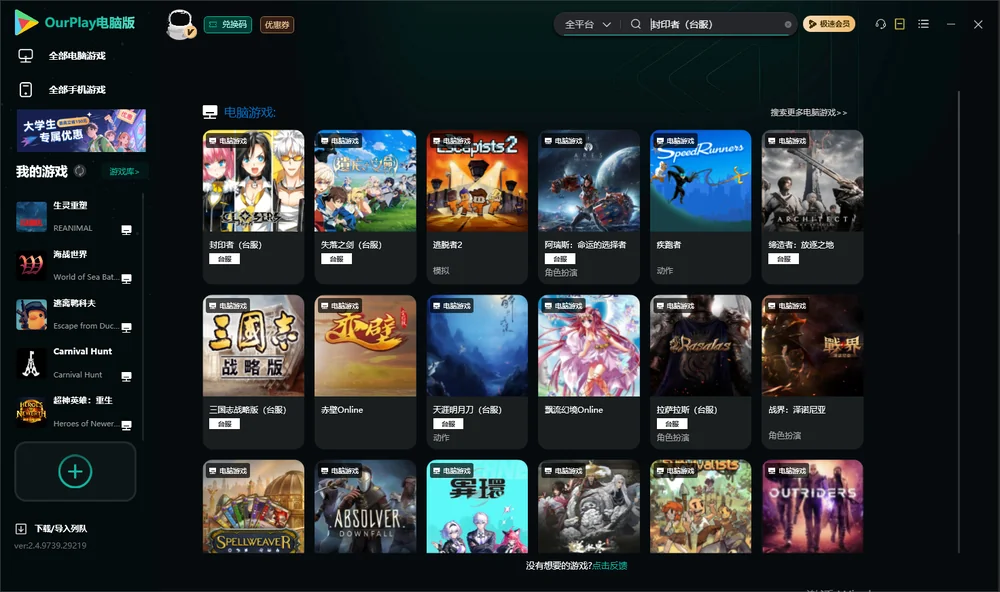This screenshot has height=592, width=1000.
Task: Select the 疾跑者 SpeedRunners cover
Action: point(701,181)
